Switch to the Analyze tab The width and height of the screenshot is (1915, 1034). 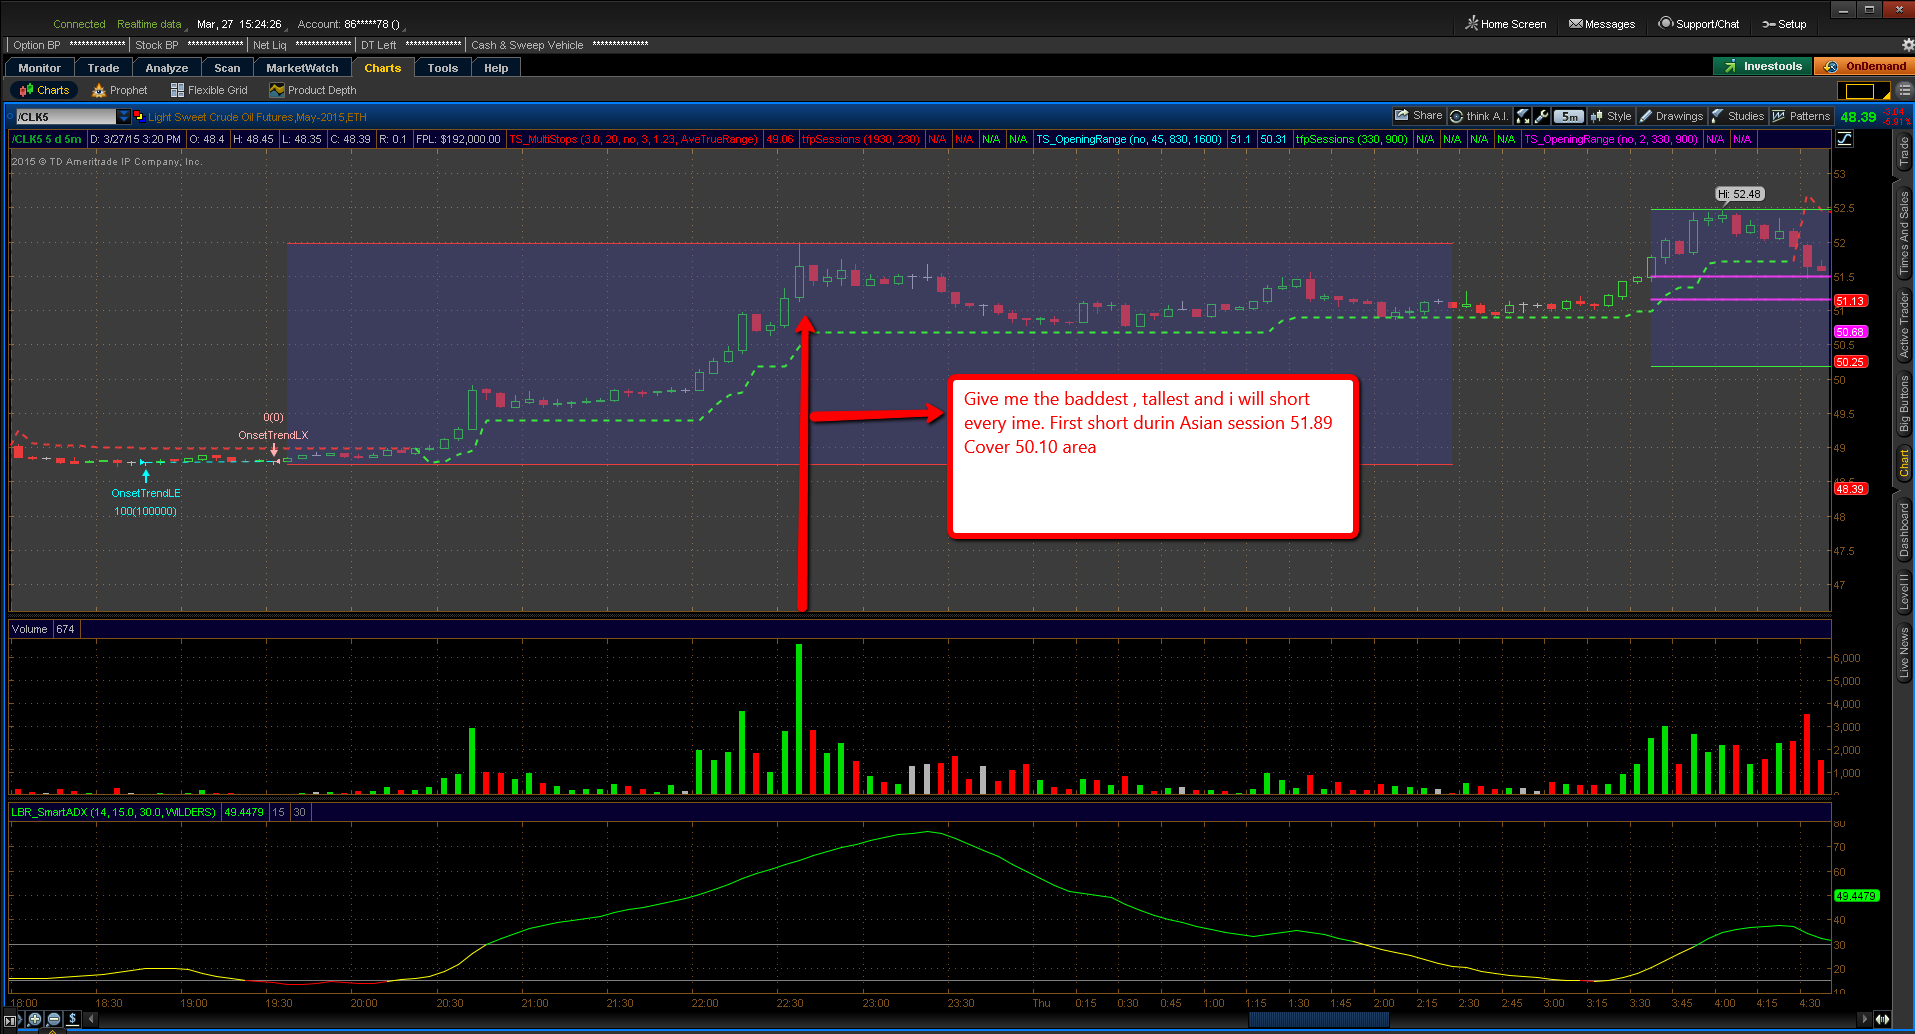pyautogui.click(x=167, y=68)
